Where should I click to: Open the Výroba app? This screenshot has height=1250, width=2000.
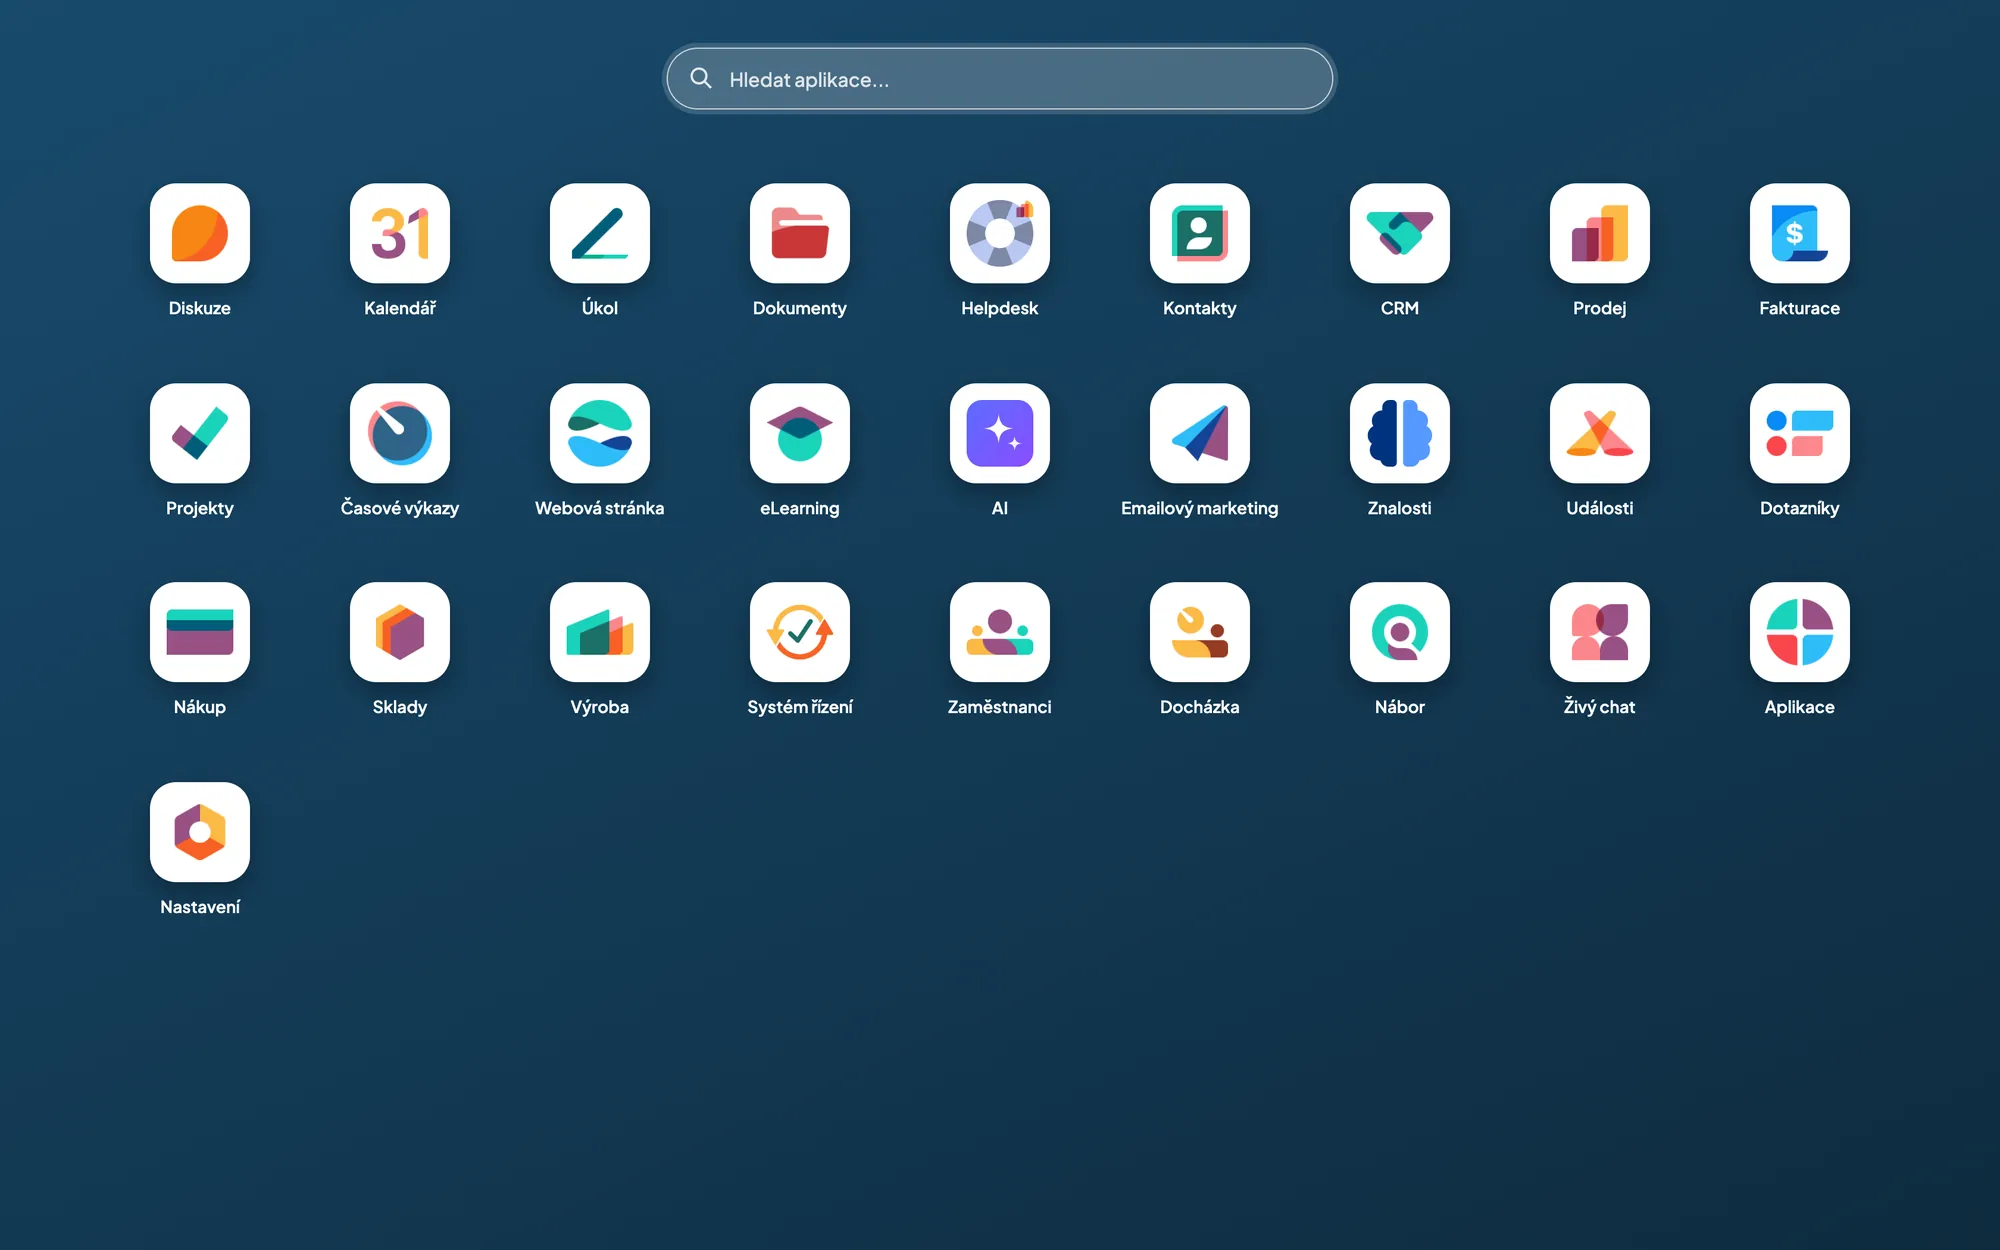click(600, 632)
